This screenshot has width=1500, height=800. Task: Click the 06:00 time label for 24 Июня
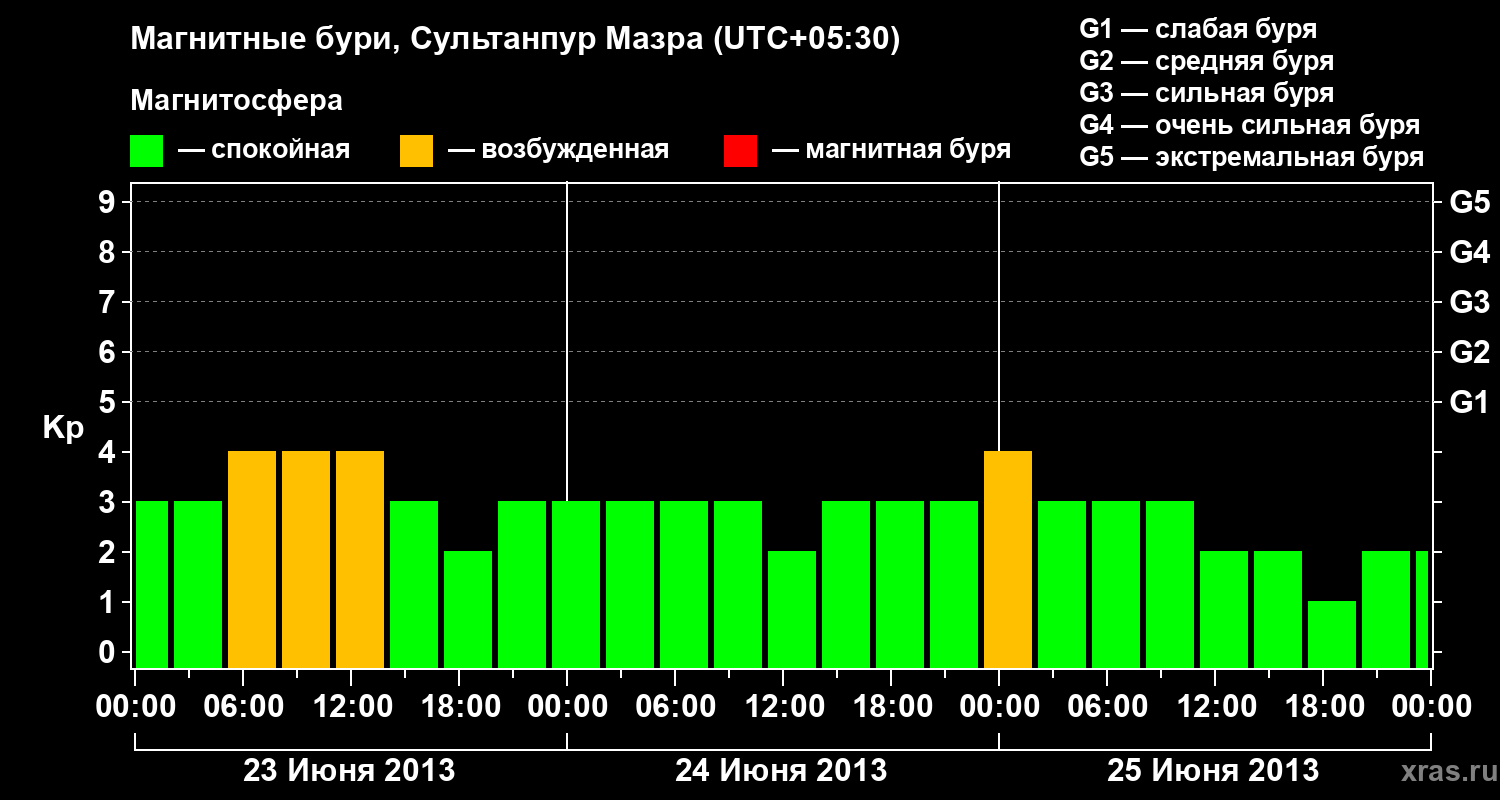[x=676, y=706]
